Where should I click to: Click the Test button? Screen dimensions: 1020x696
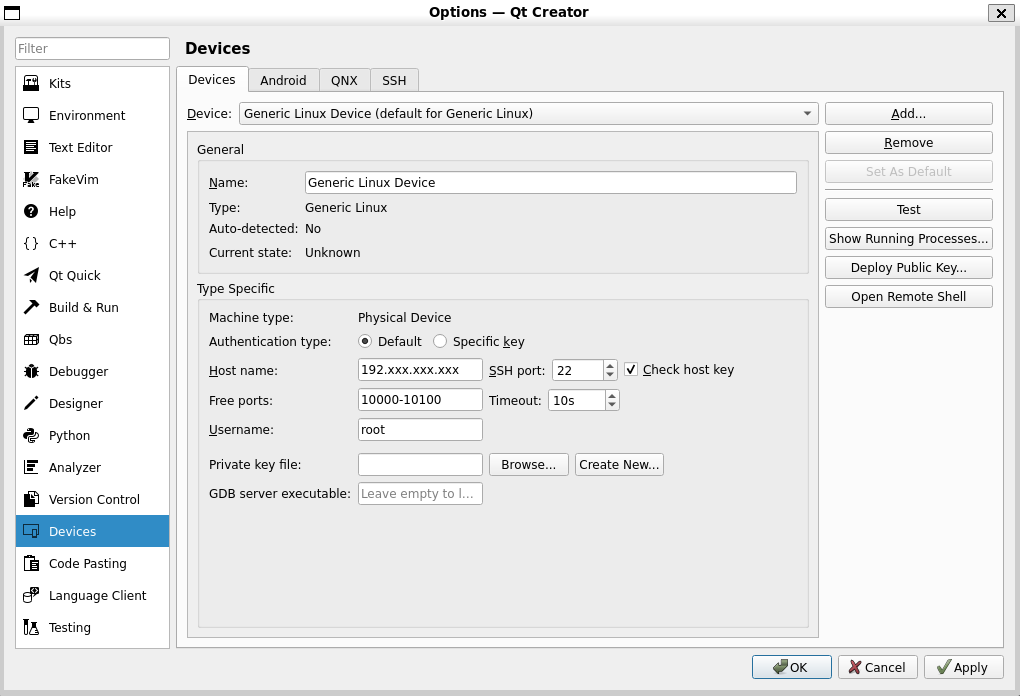point(909,209)
